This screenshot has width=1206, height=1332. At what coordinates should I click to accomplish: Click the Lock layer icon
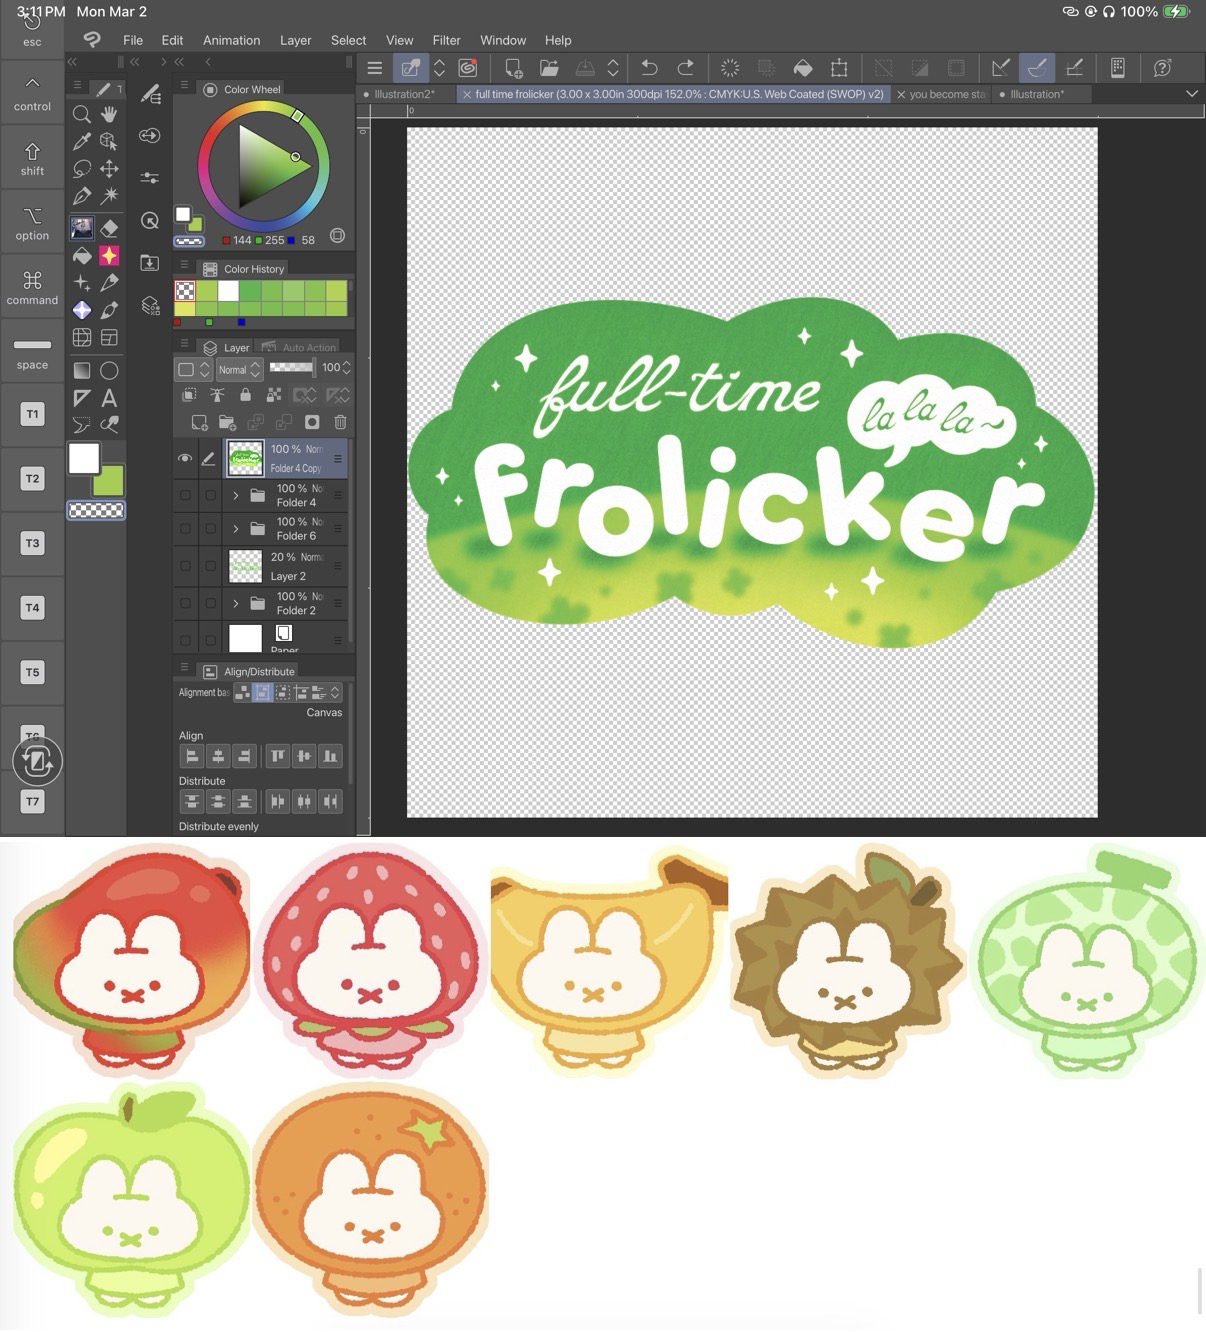(245, 395)
